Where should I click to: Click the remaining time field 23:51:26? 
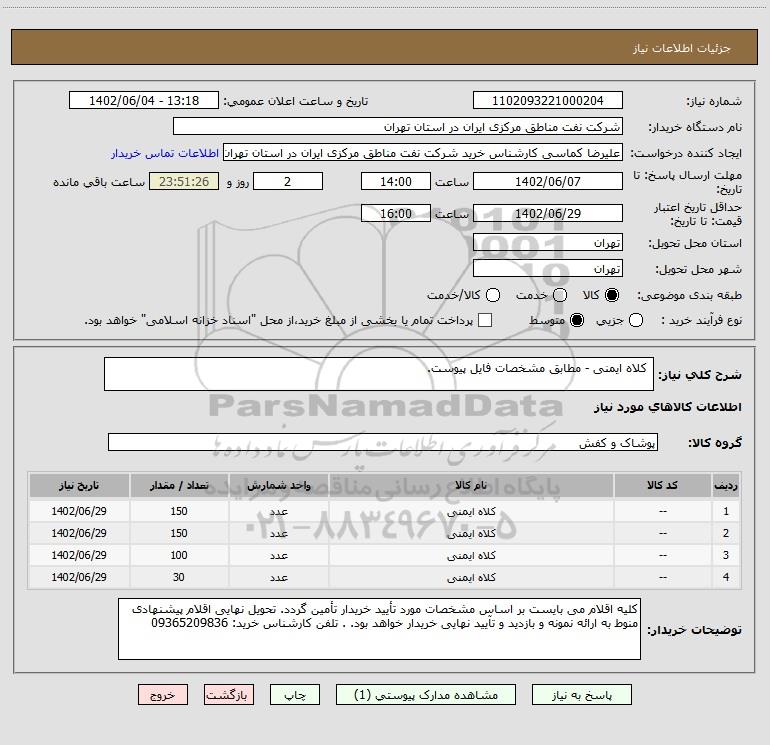pyautogui.click(x=184, y=182)
